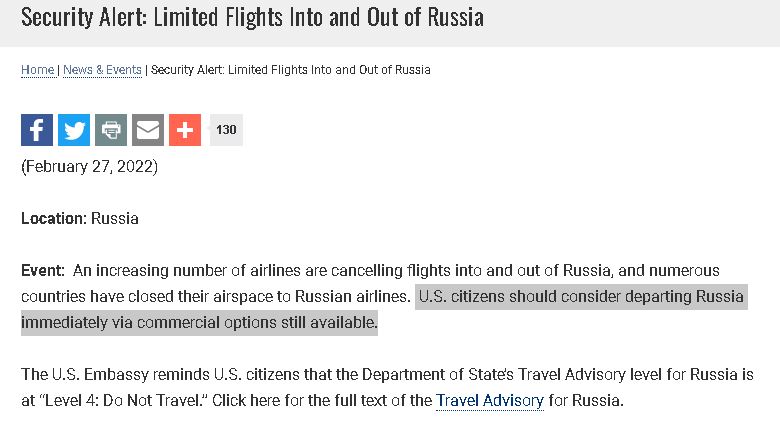Image resolution: width=780 pixels, height=436 pixels.
Task: Click the current-page breadcrumb text after News & Events
Action: [x=291, y=70]
